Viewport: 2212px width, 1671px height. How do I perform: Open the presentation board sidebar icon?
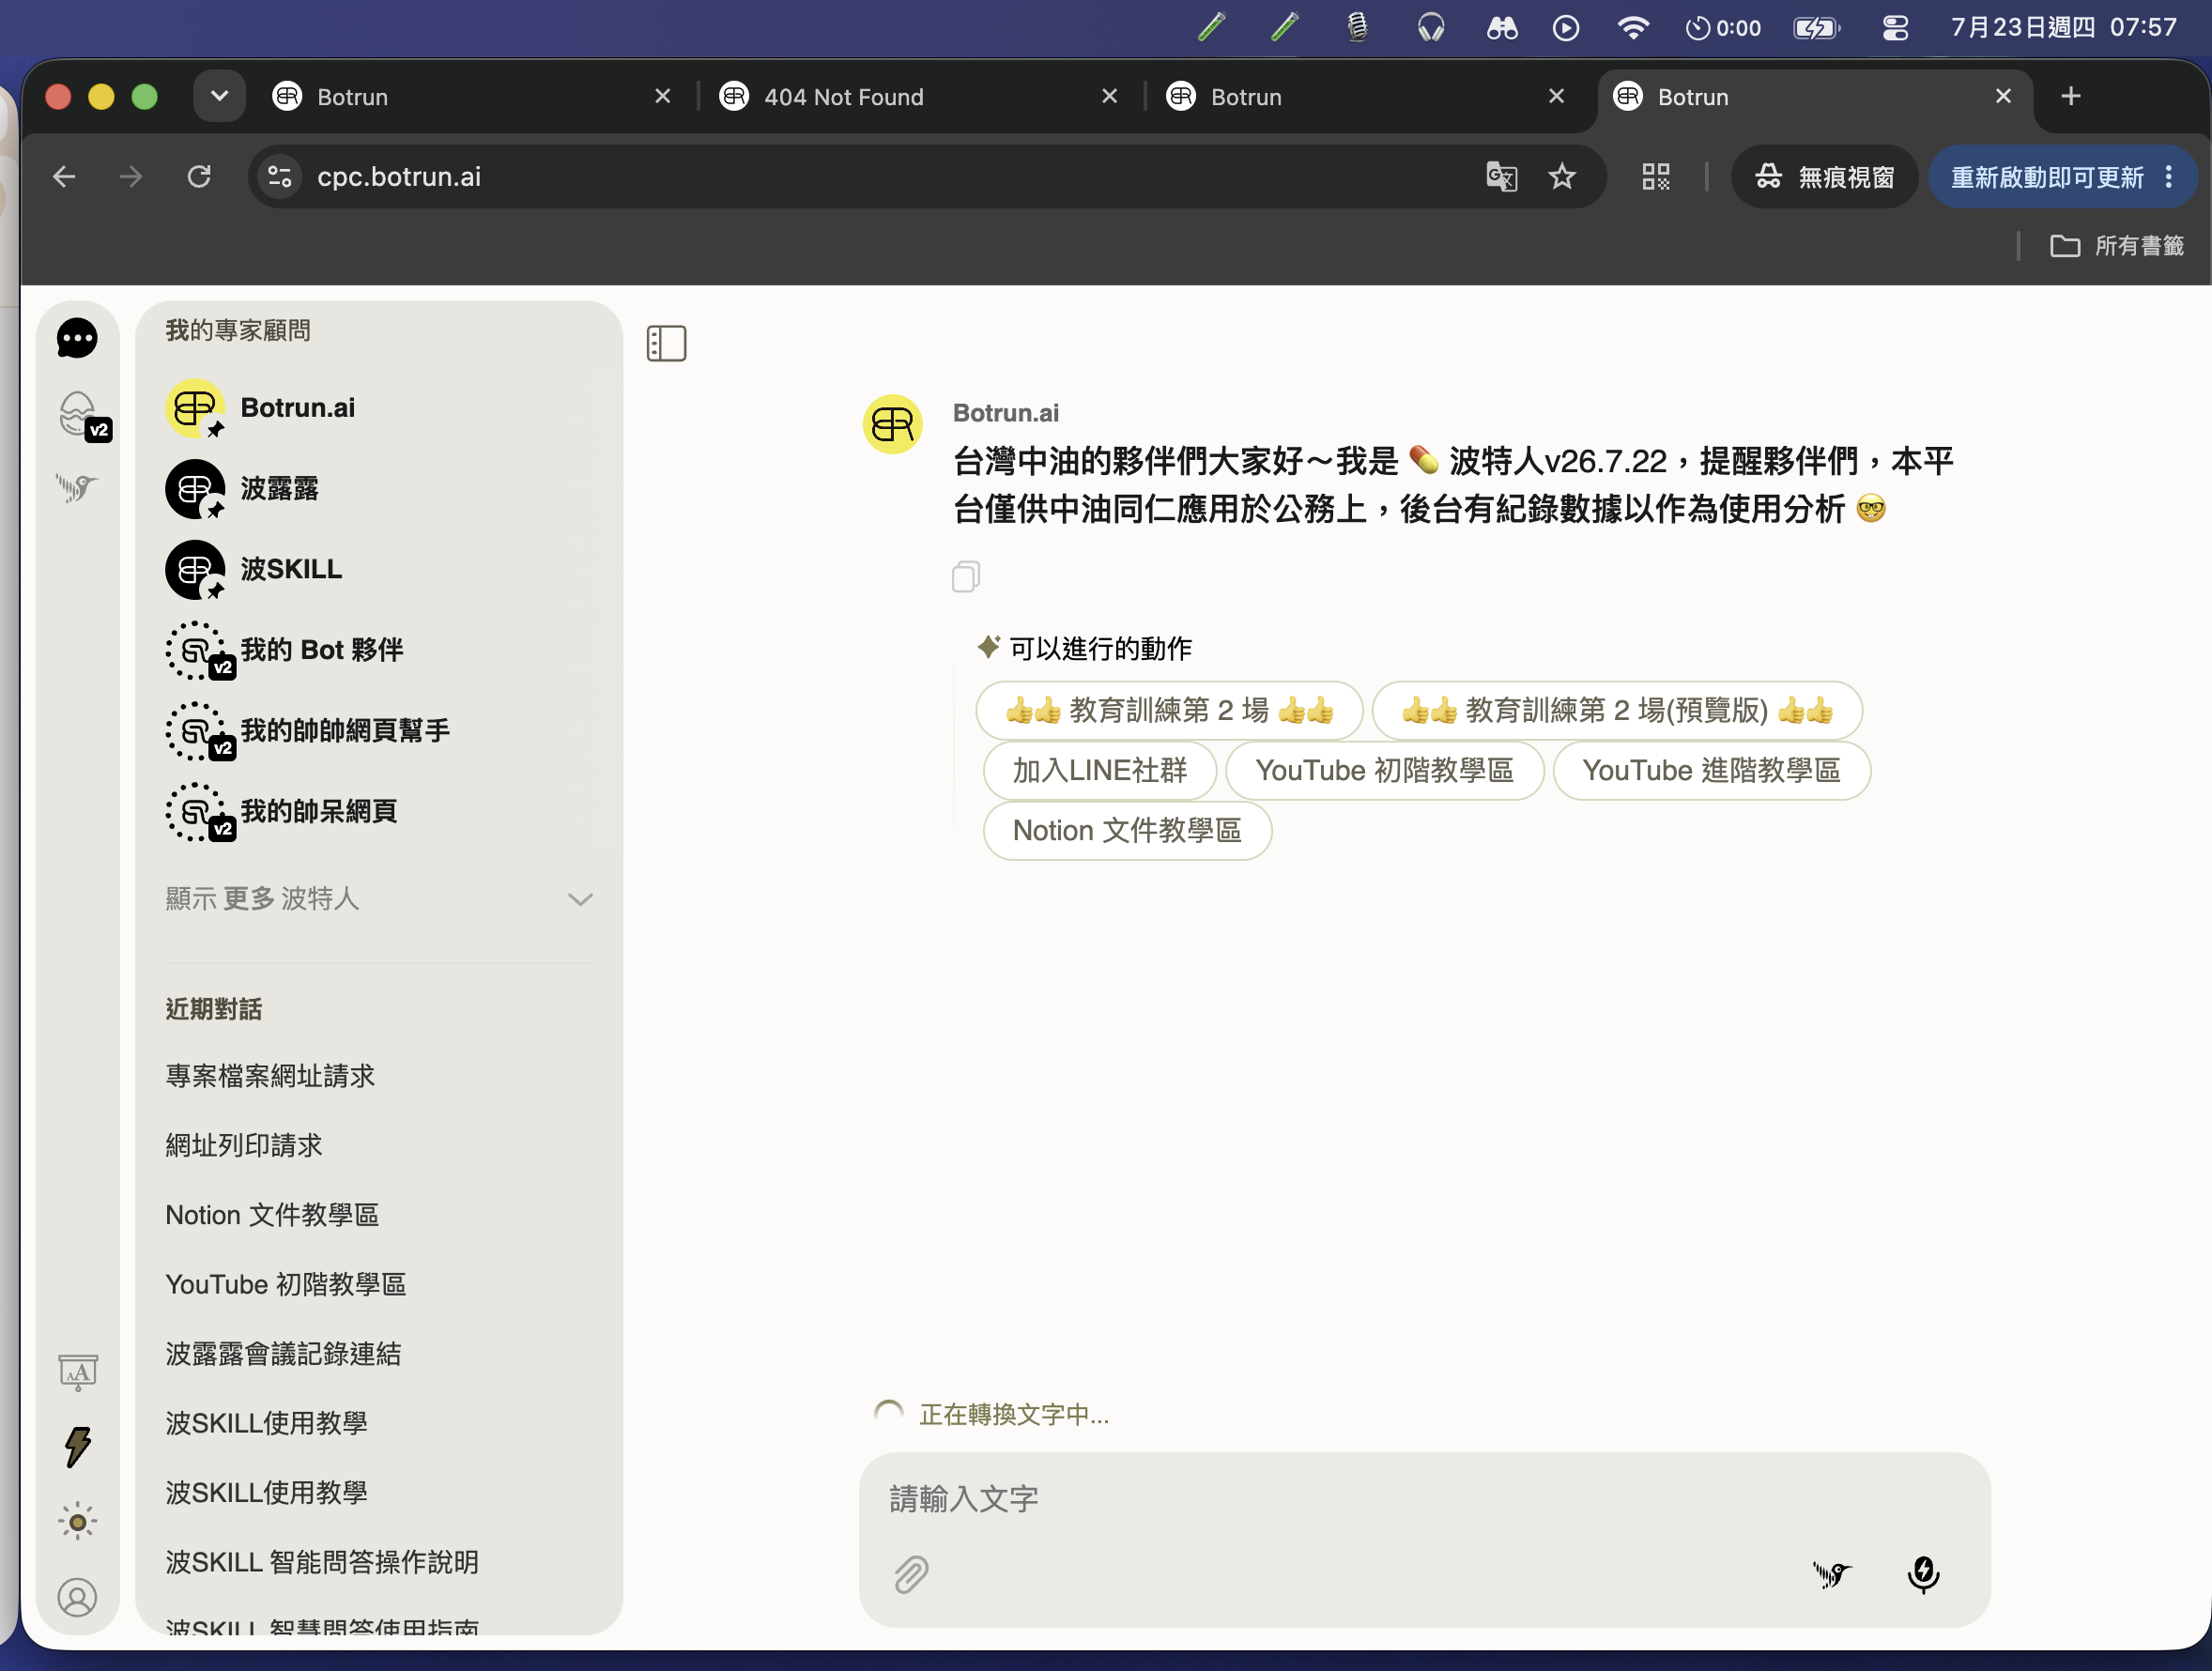point(77,1372)
